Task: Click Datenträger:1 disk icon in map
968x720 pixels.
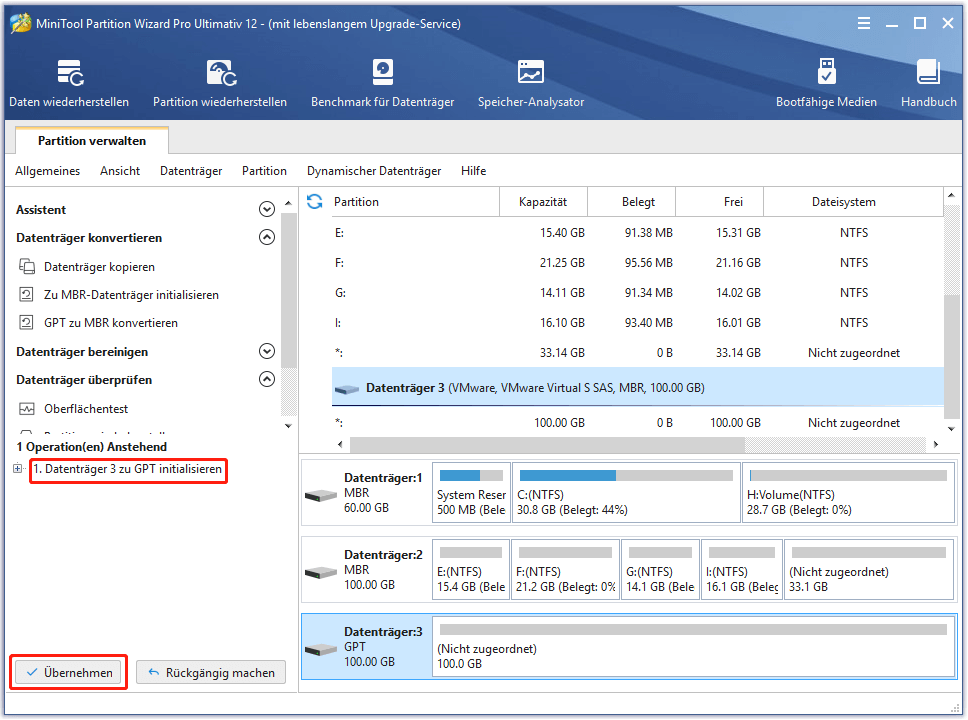Action: click(321, 495)
